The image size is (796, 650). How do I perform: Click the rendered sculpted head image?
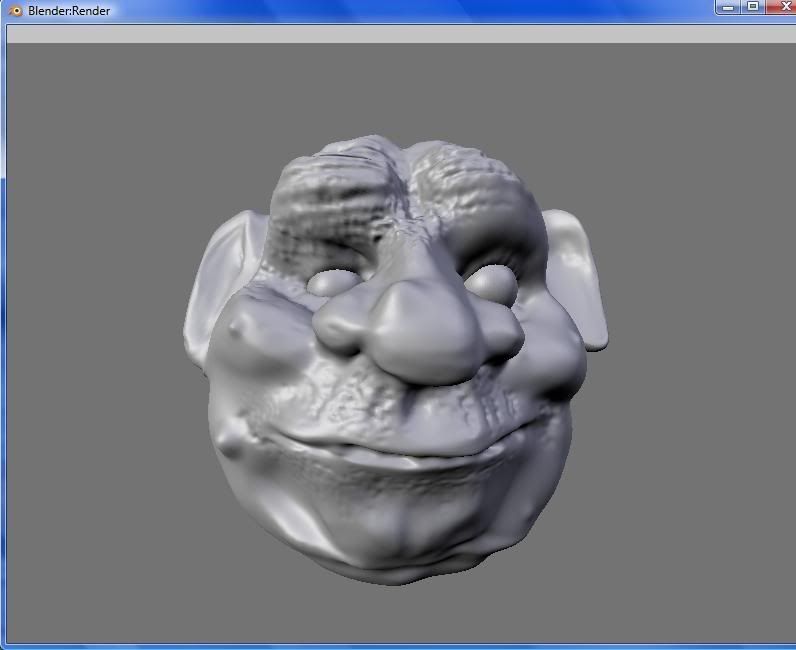point(395,360)
